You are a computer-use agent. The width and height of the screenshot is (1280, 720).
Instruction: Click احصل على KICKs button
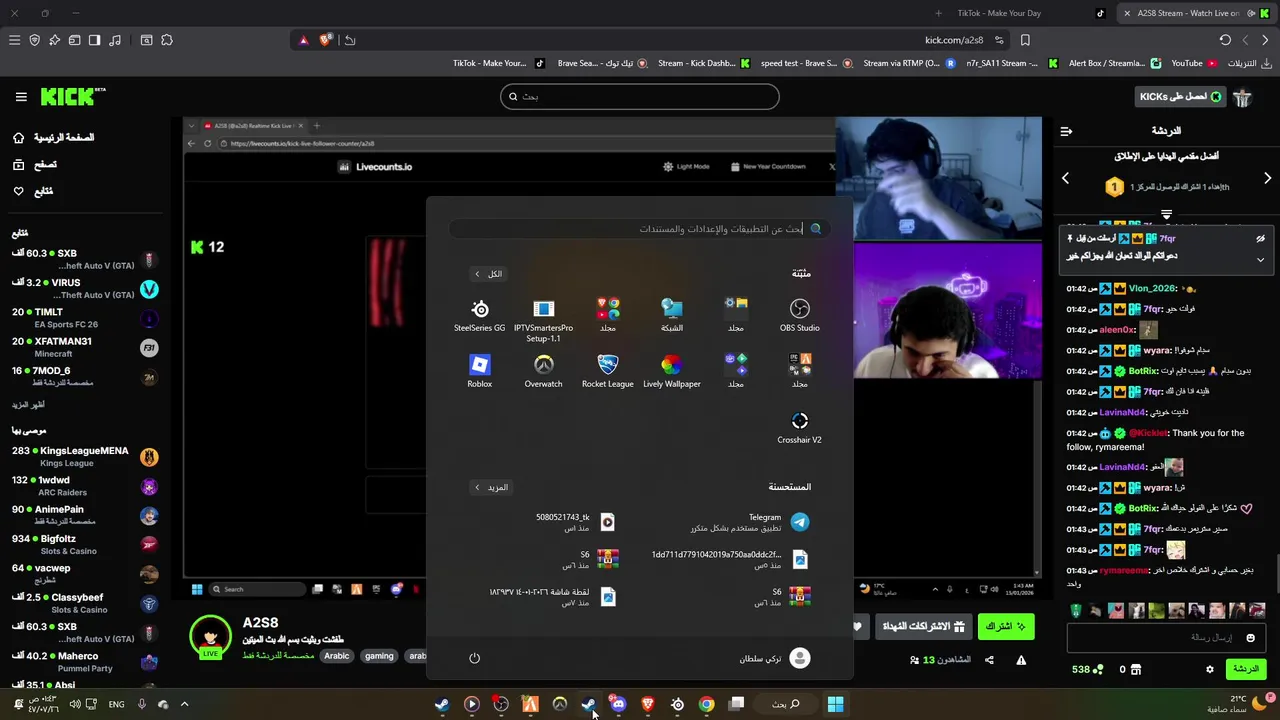coord(1181,97)
